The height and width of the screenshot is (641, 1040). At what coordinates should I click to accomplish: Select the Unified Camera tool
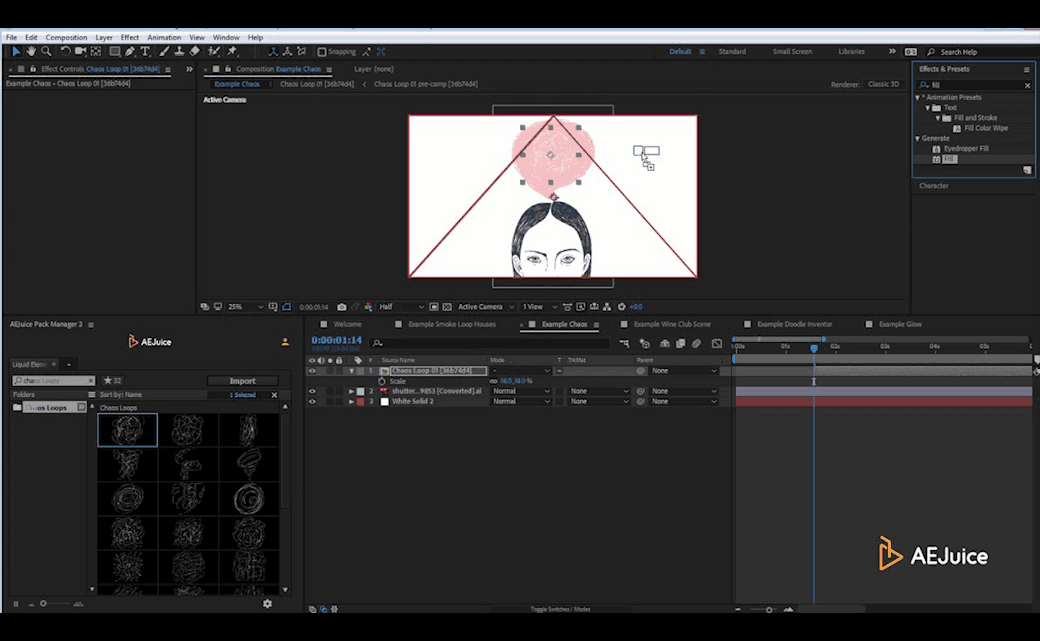tap(80, 51)
